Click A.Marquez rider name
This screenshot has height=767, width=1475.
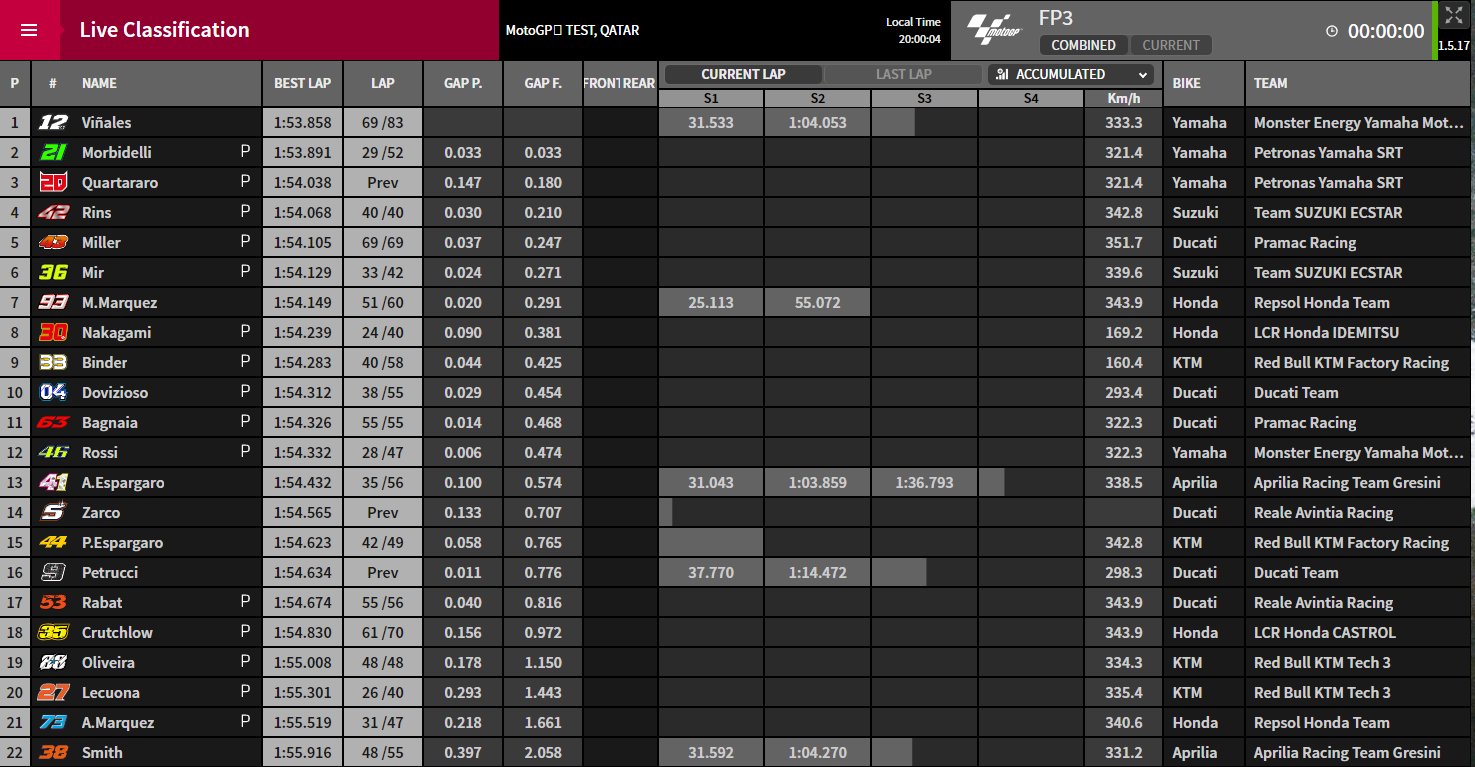[x=118, y=722]
